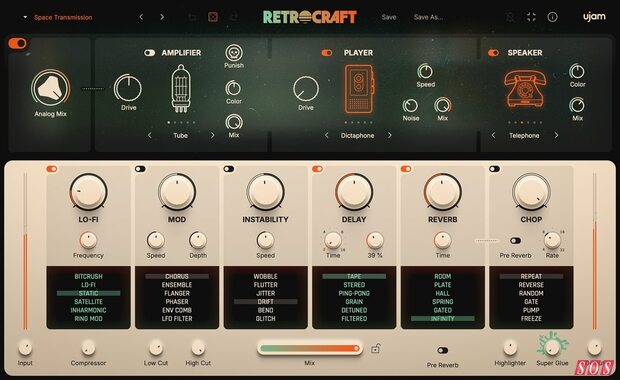Select next amplifier type after Tube
Image resolution: width=620 pixels, height=380 pixels.
tap(212, 135)
